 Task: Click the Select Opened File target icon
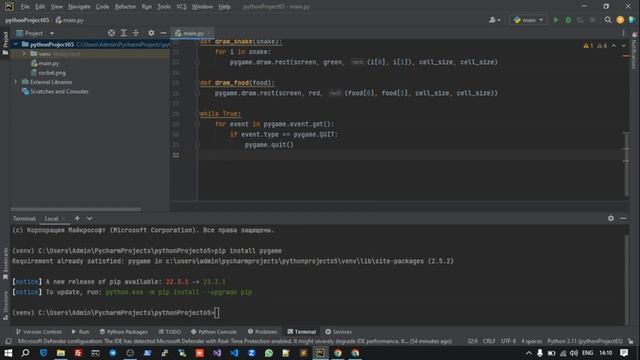(111, 33)
